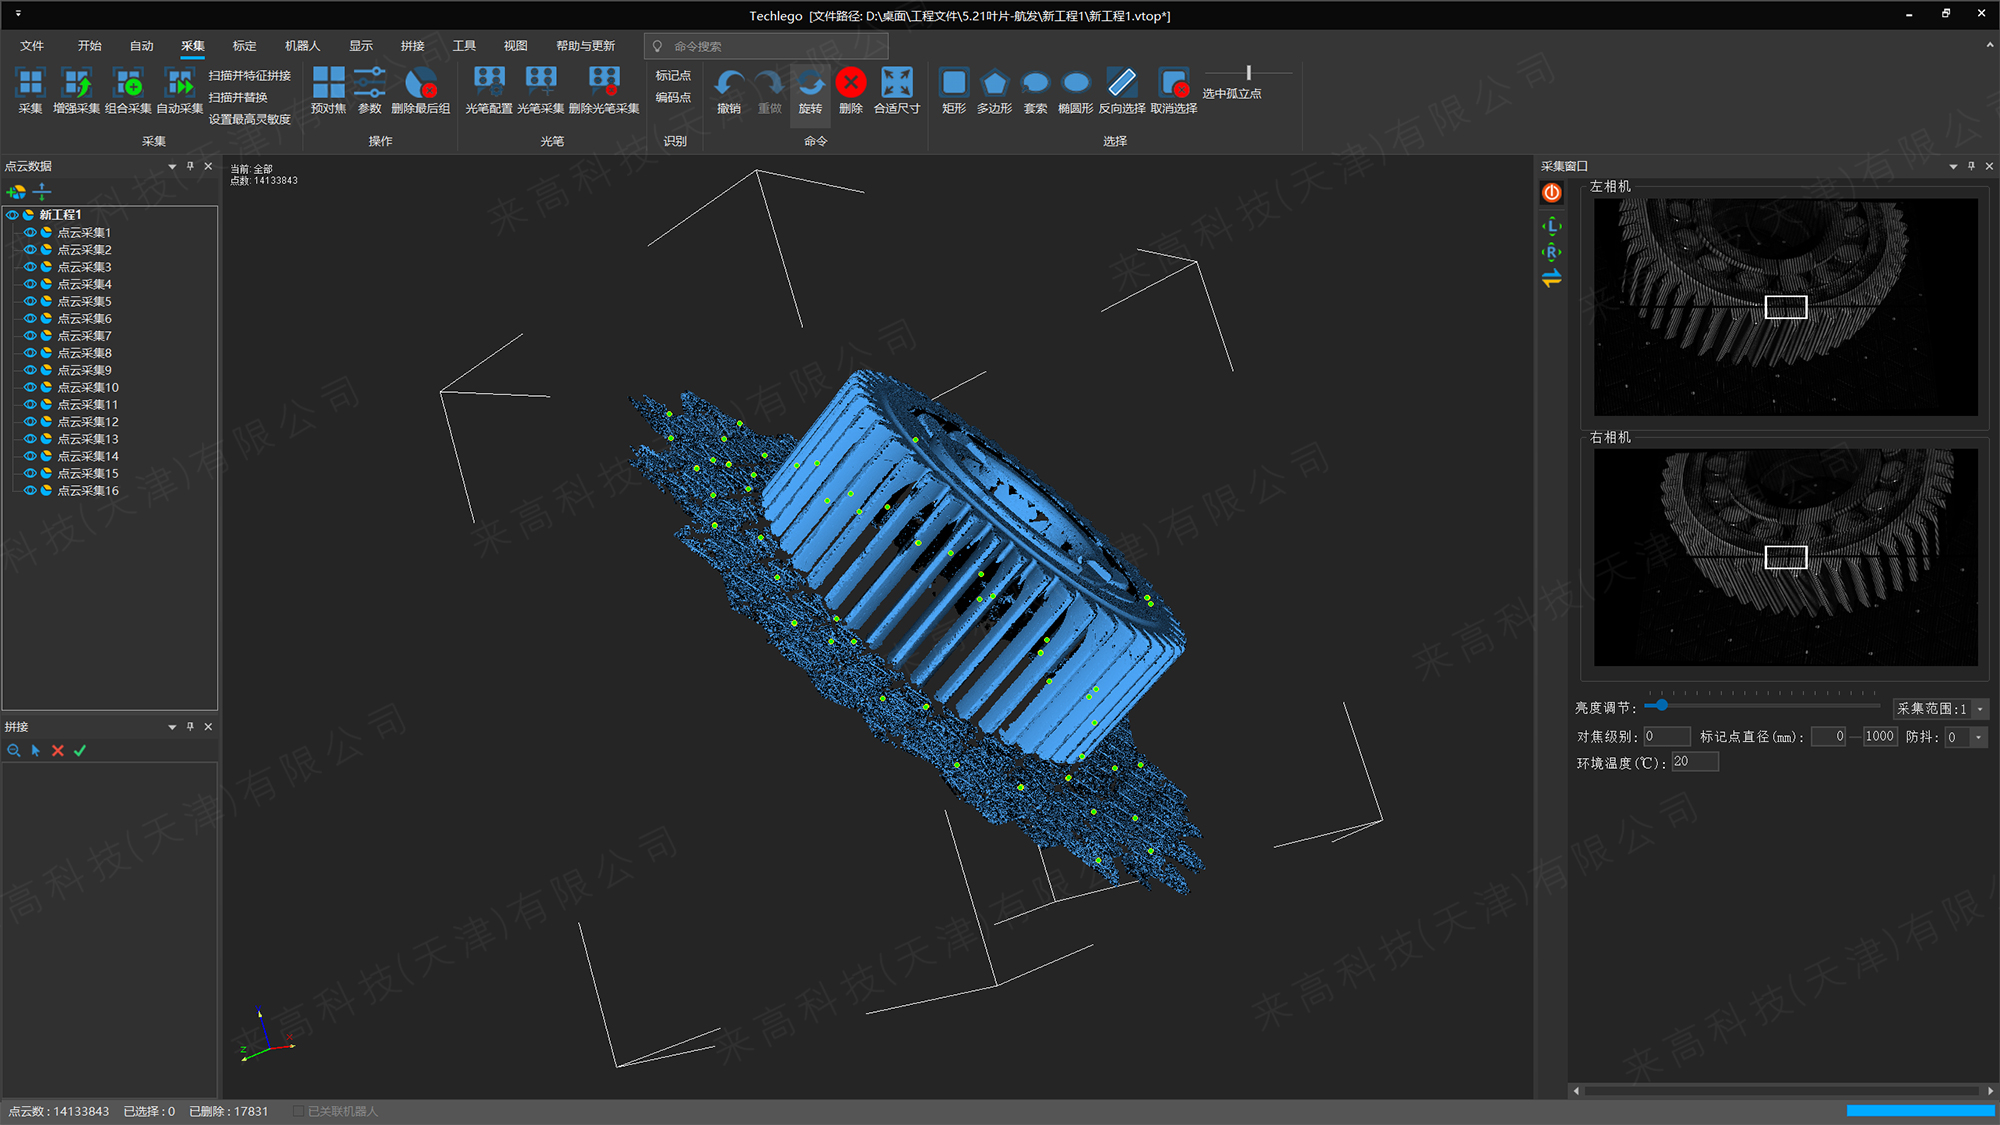Click the 合适尺寸 fit-size icon
Viewport: 2000px width, 1125px height.
coord(897,84)
